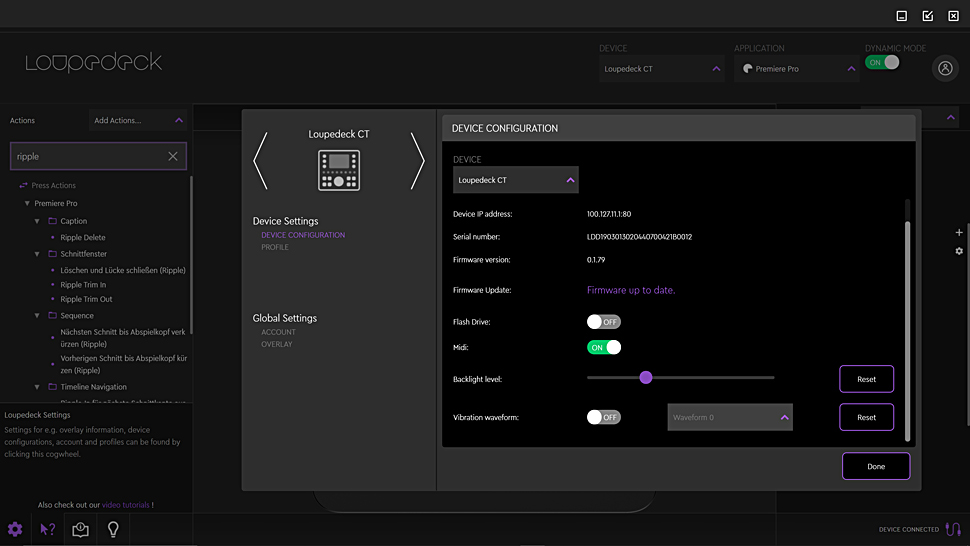Open Device dropdown in configuration dialog

click(515, 180)
